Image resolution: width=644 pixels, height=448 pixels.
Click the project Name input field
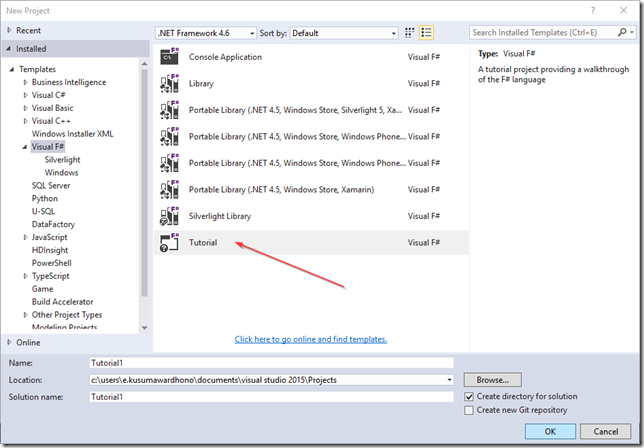272,363
